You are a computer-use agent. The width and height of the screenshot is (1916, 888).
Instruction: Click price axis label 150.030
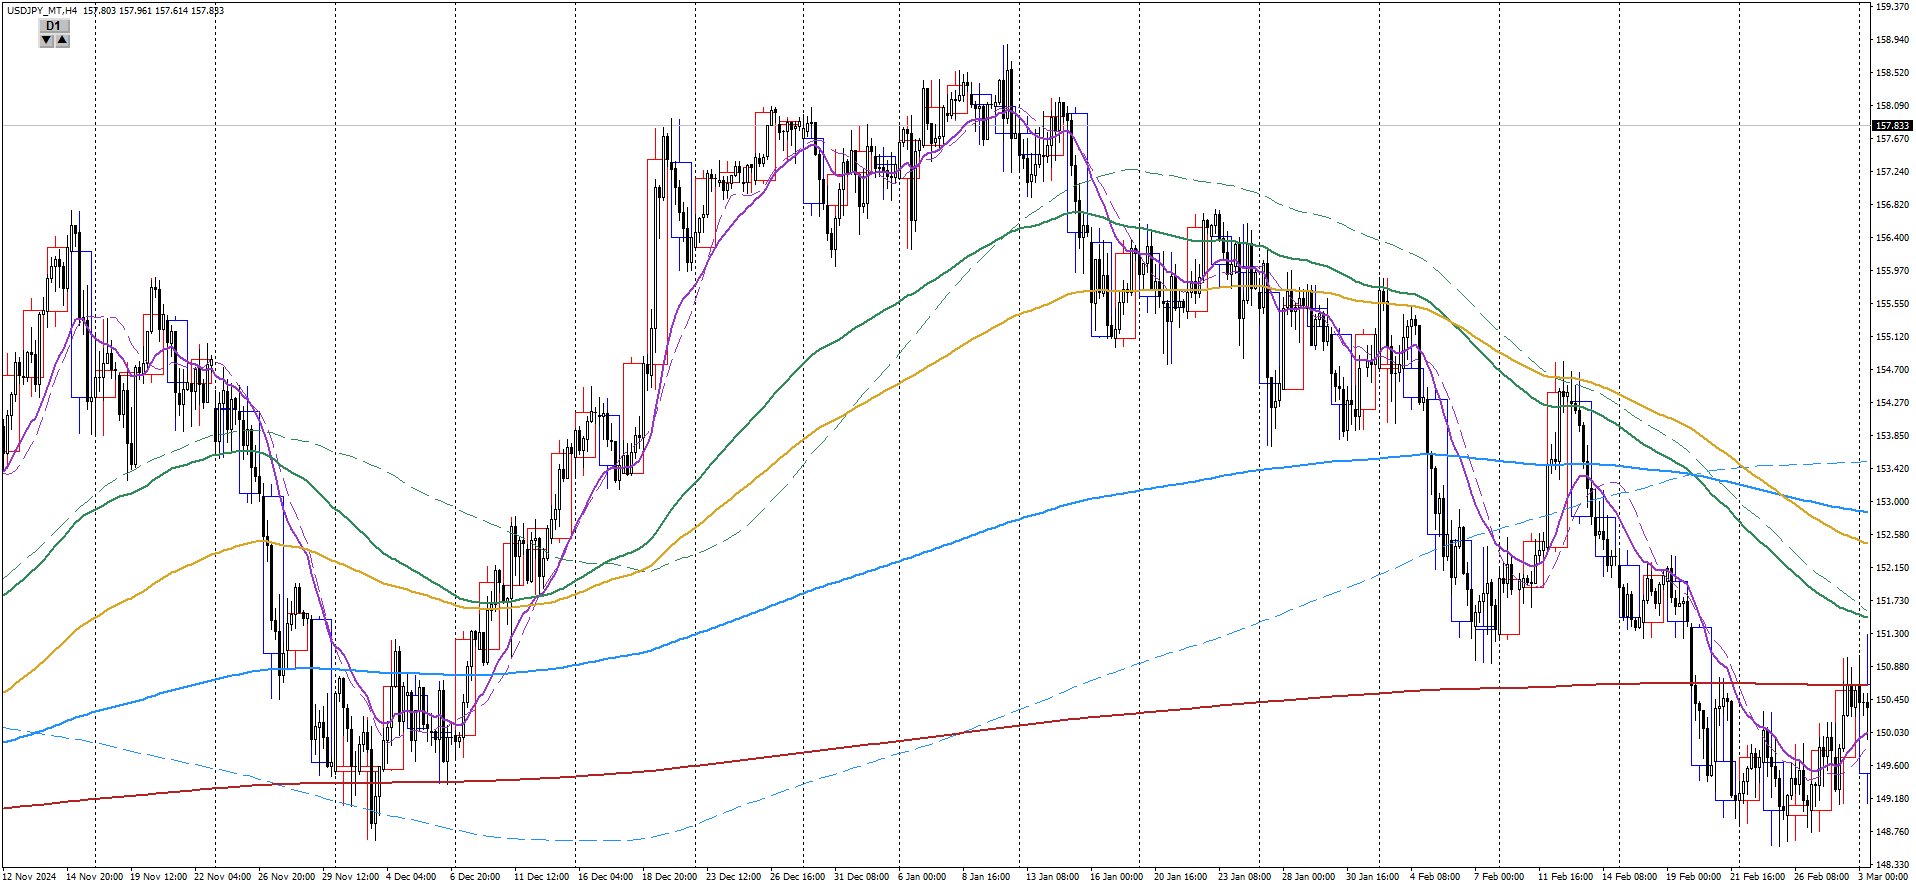point(1892,733)
